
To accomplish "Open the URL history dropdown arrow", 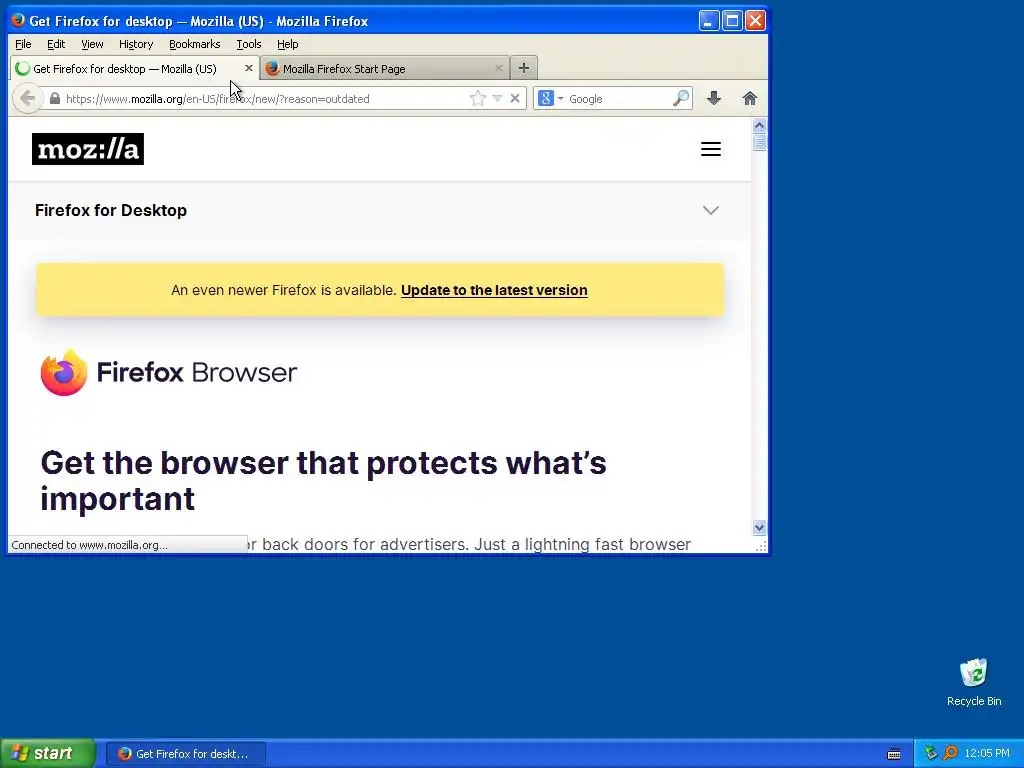I will click(x=497, y=99).
